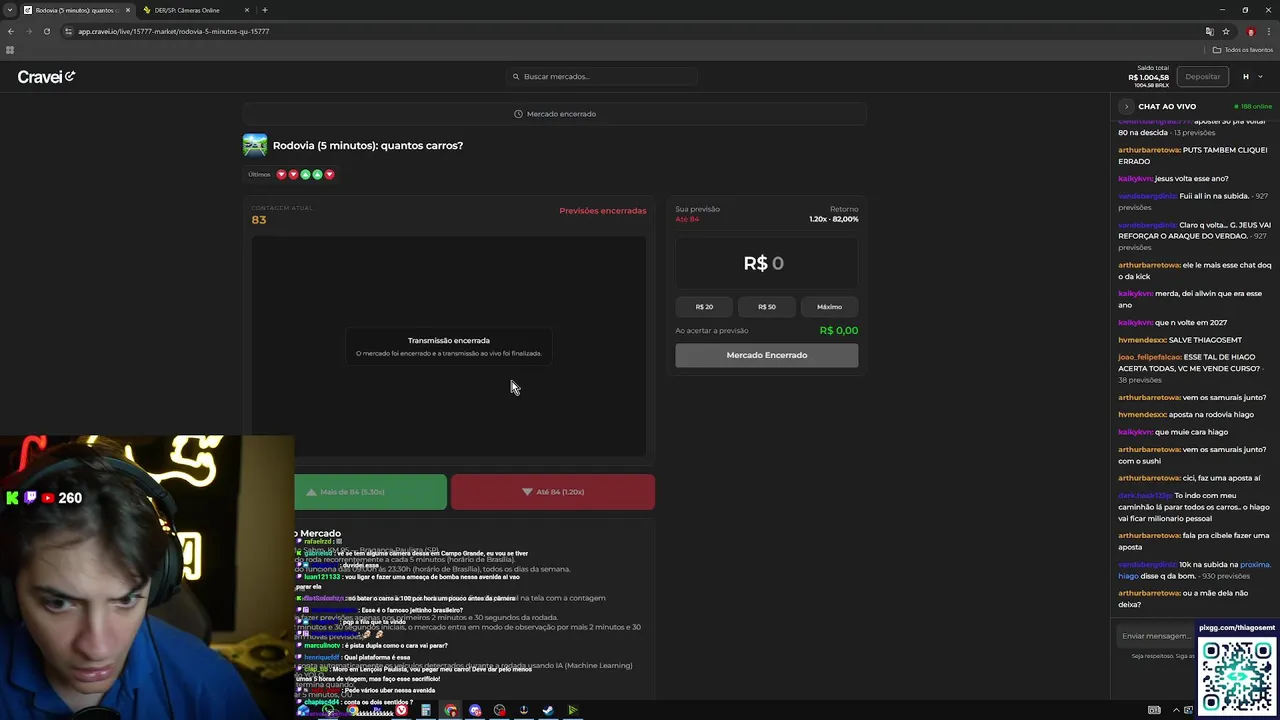The height and width of the screenshot is (720, 1280).
Task: Open a new browser tab
Action: (x=264, y=10)
